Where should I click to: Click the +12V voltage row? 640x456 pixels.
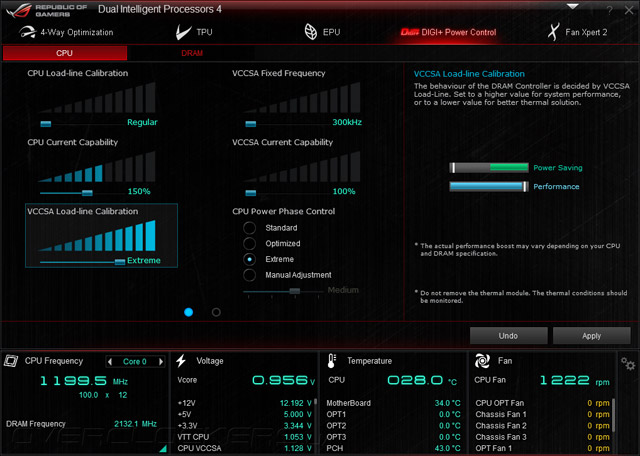244,403
